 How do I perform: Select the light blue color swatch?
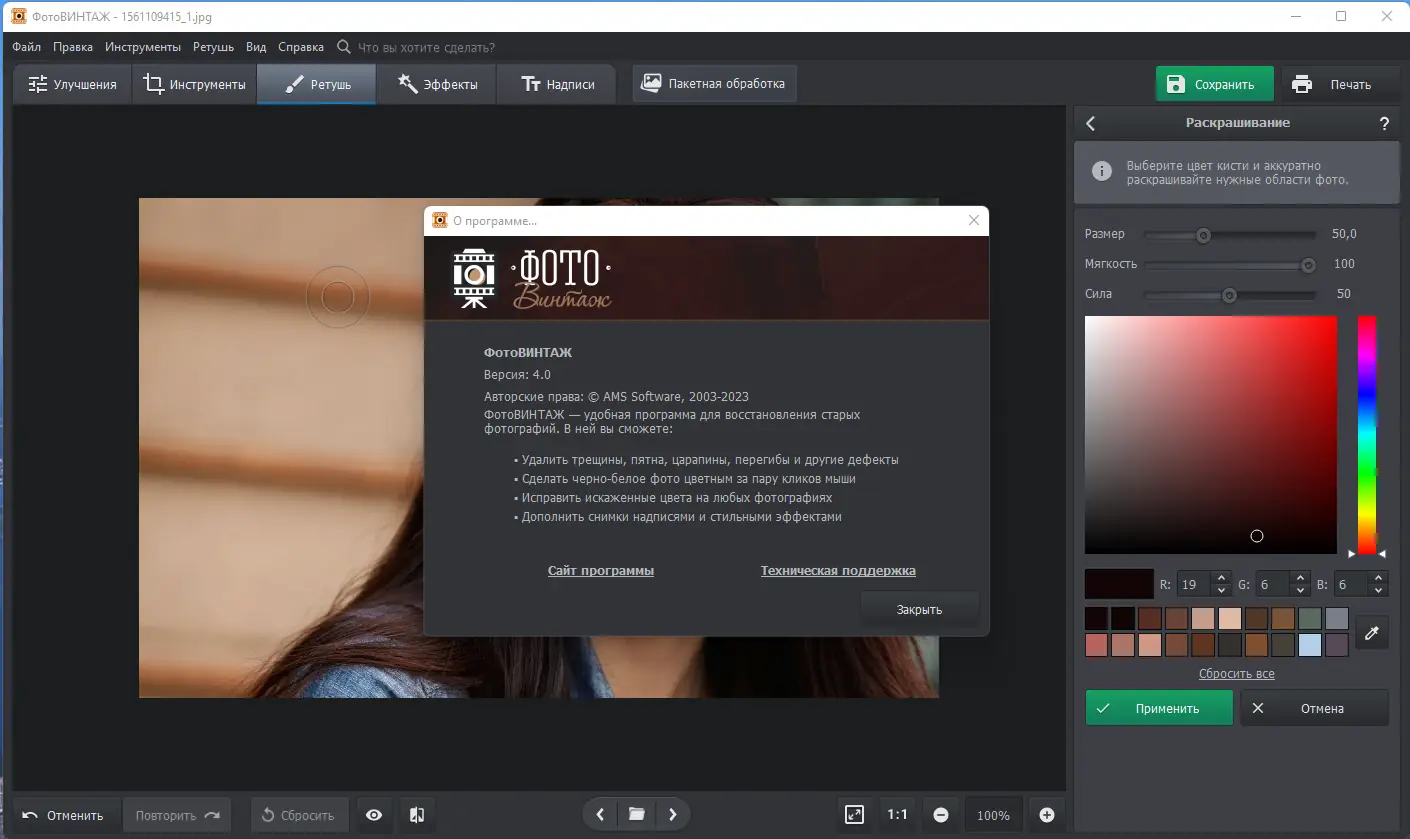1310,645
